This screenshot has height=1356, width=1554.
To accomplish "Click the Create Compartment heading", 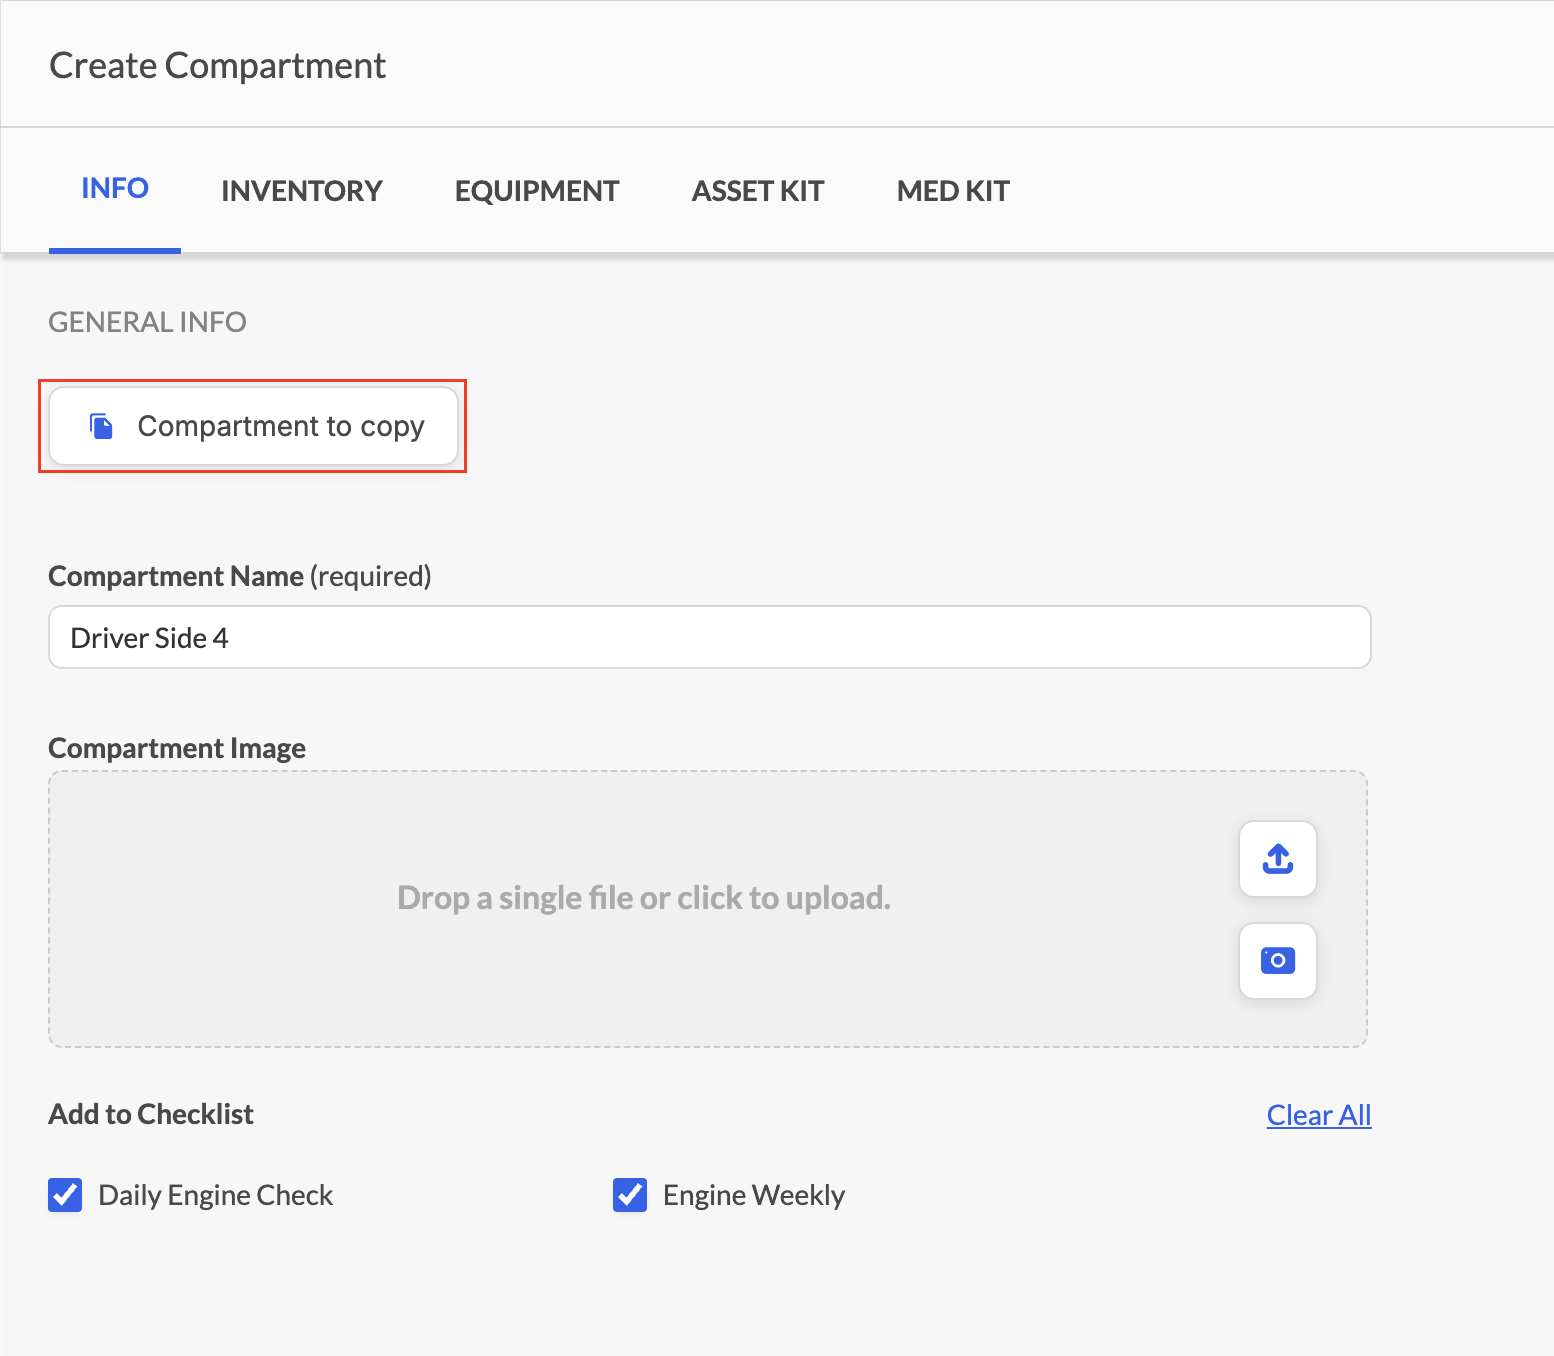I will pyautogui.click(x=218, y=66).
